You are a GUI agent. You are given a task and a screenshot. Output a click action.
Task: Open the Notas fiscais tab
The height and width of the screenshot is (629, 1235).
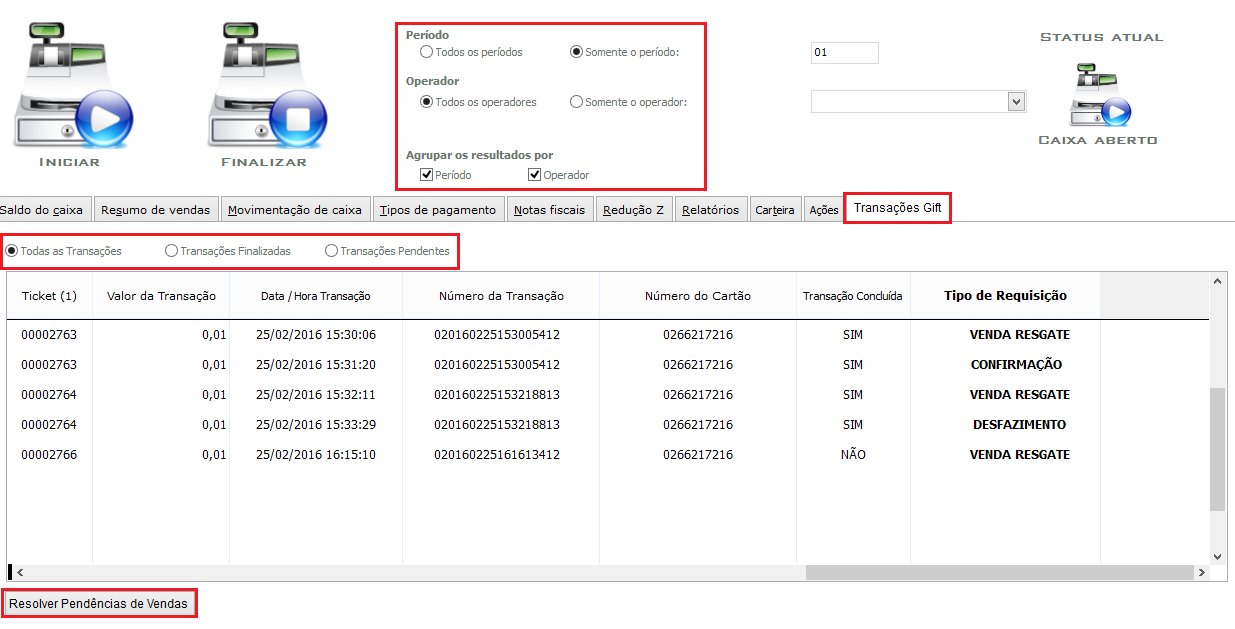click(x=550, y=210)
